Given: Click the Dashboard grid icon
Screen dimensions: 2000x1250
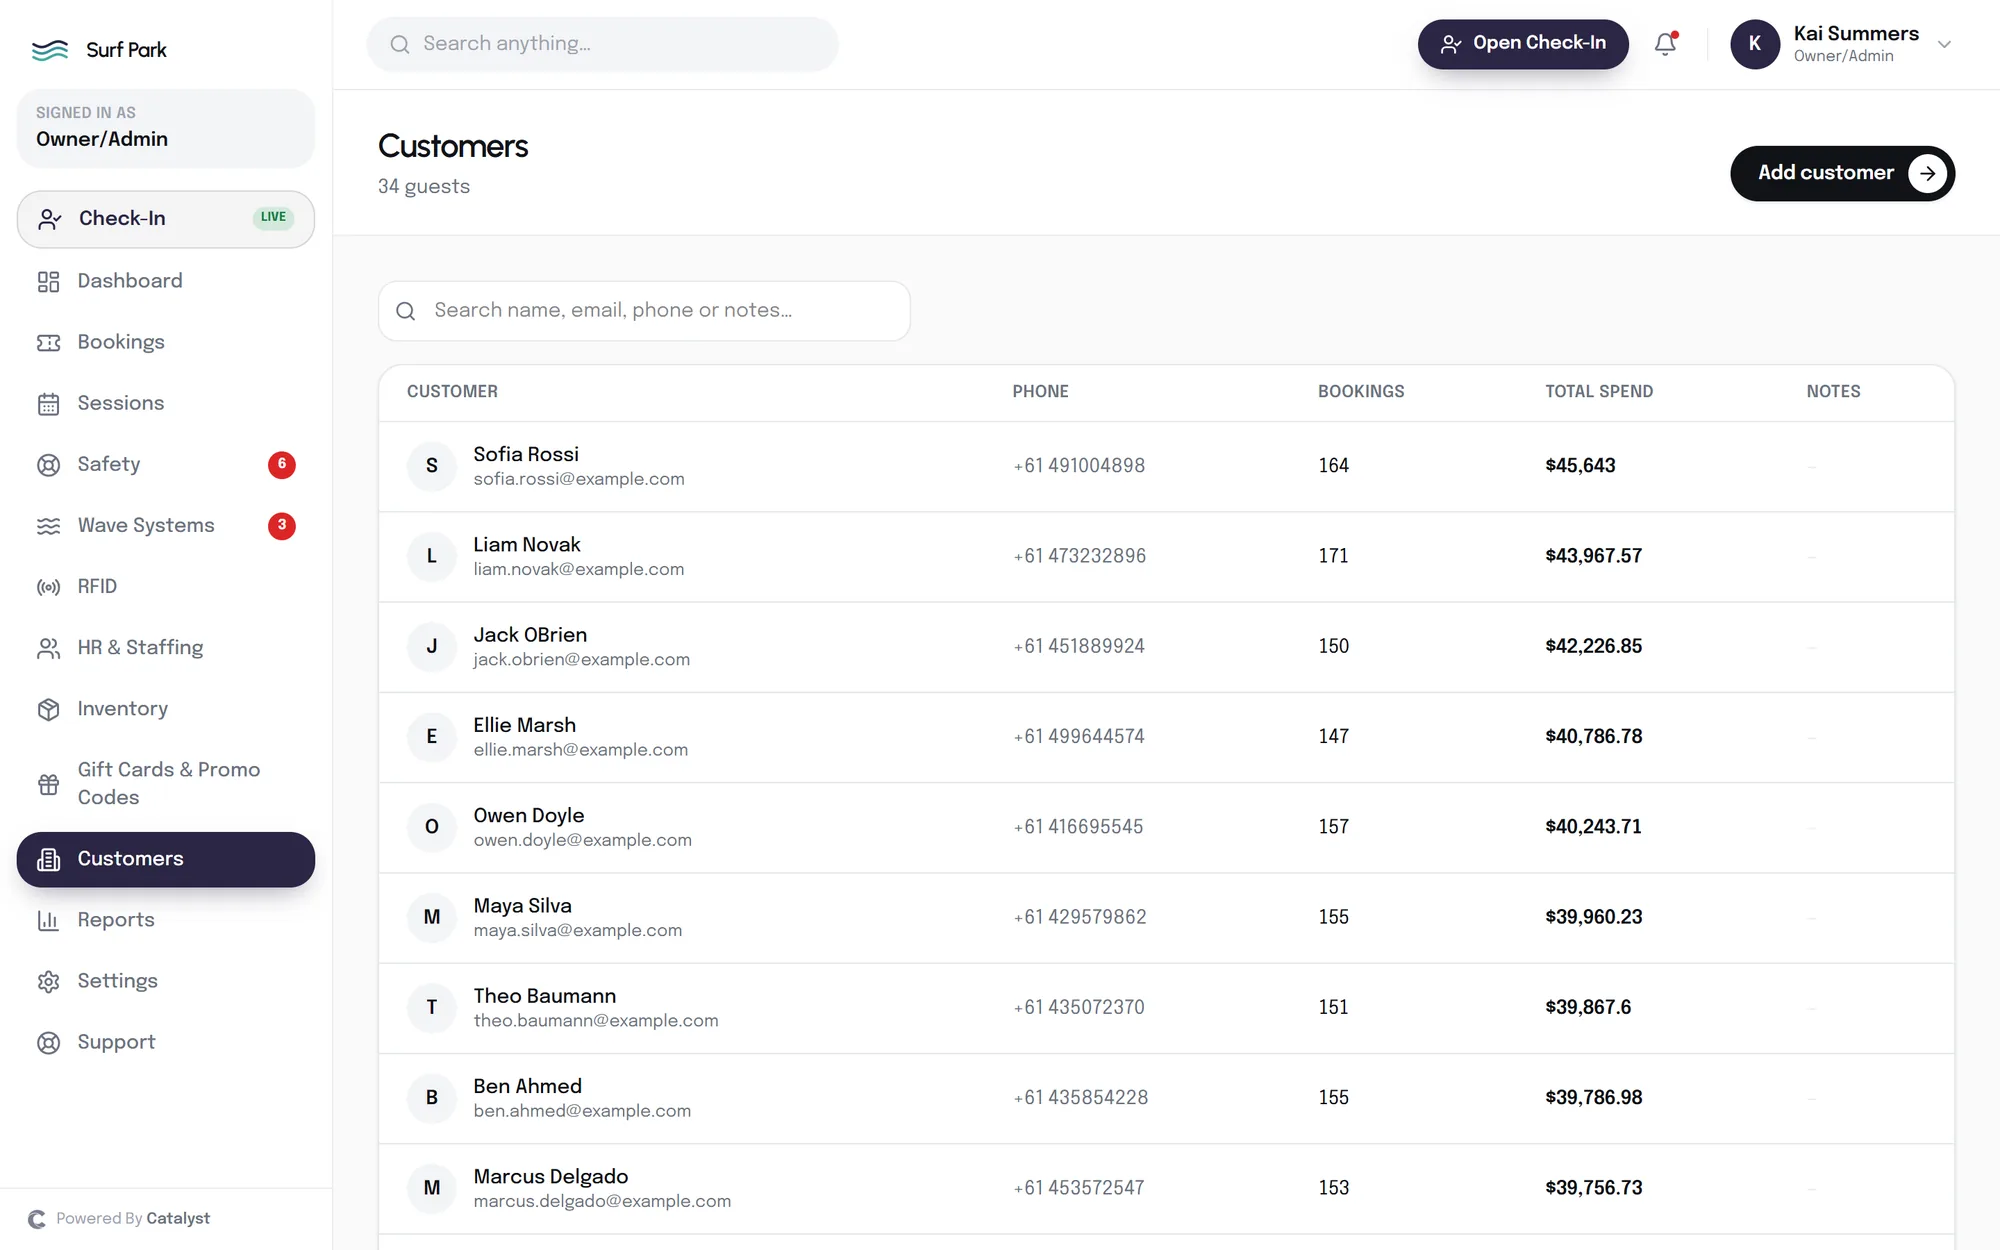Looking at the screenshot, I should click(x=48, y=282).
